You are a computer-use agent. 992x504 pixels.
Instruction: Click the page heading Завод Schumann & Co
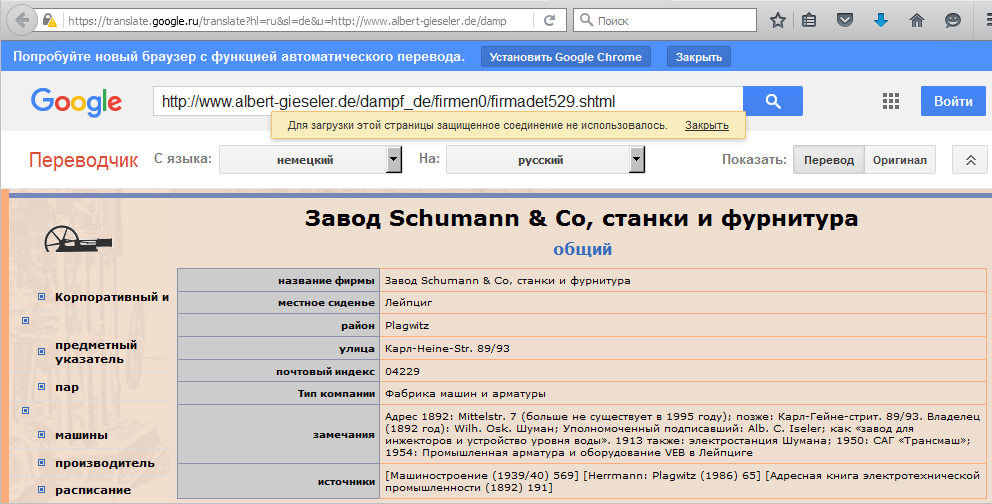(x=581, y=218)
